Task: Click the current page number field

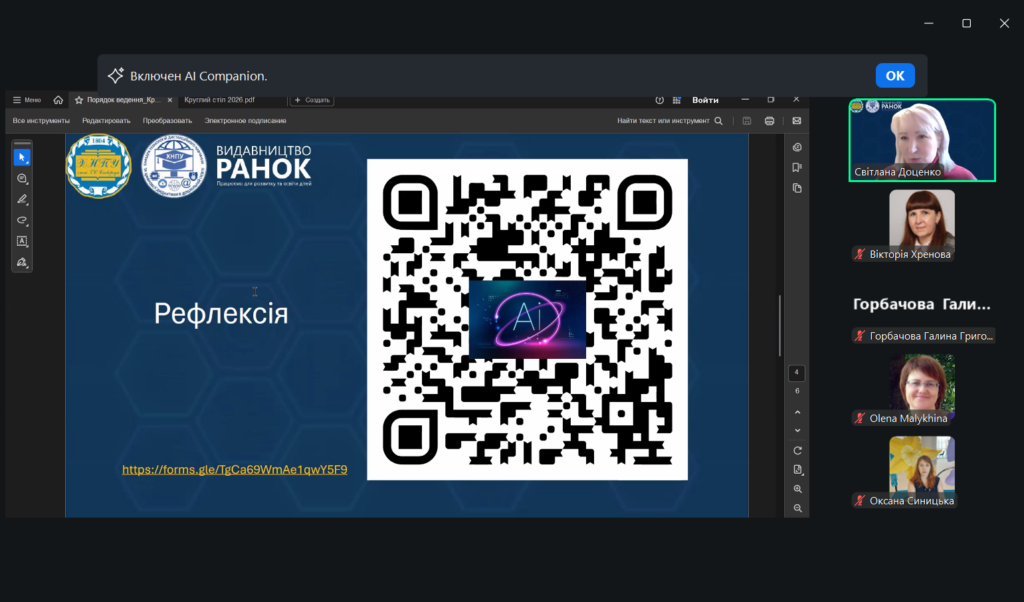Action: [x=797, y=373]
